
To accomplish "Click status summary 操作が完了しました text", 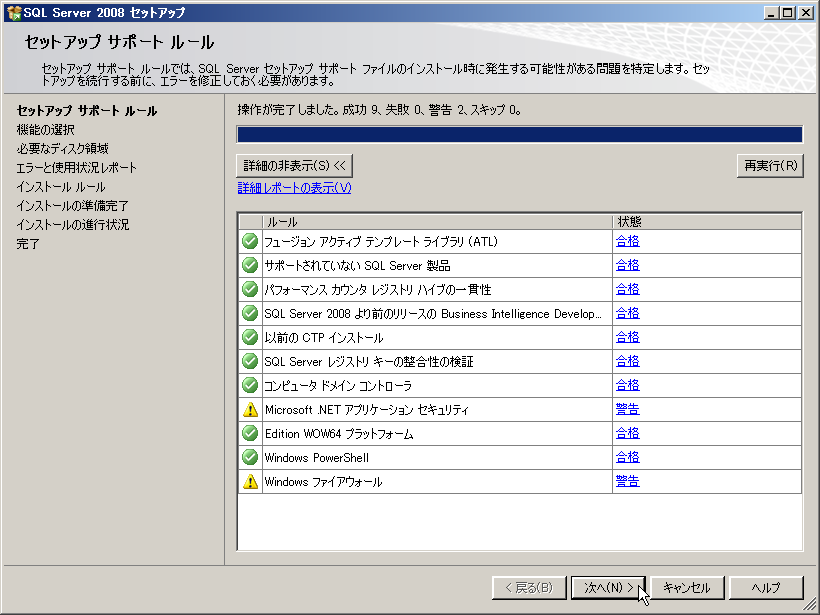I will (x=379, y=110).
